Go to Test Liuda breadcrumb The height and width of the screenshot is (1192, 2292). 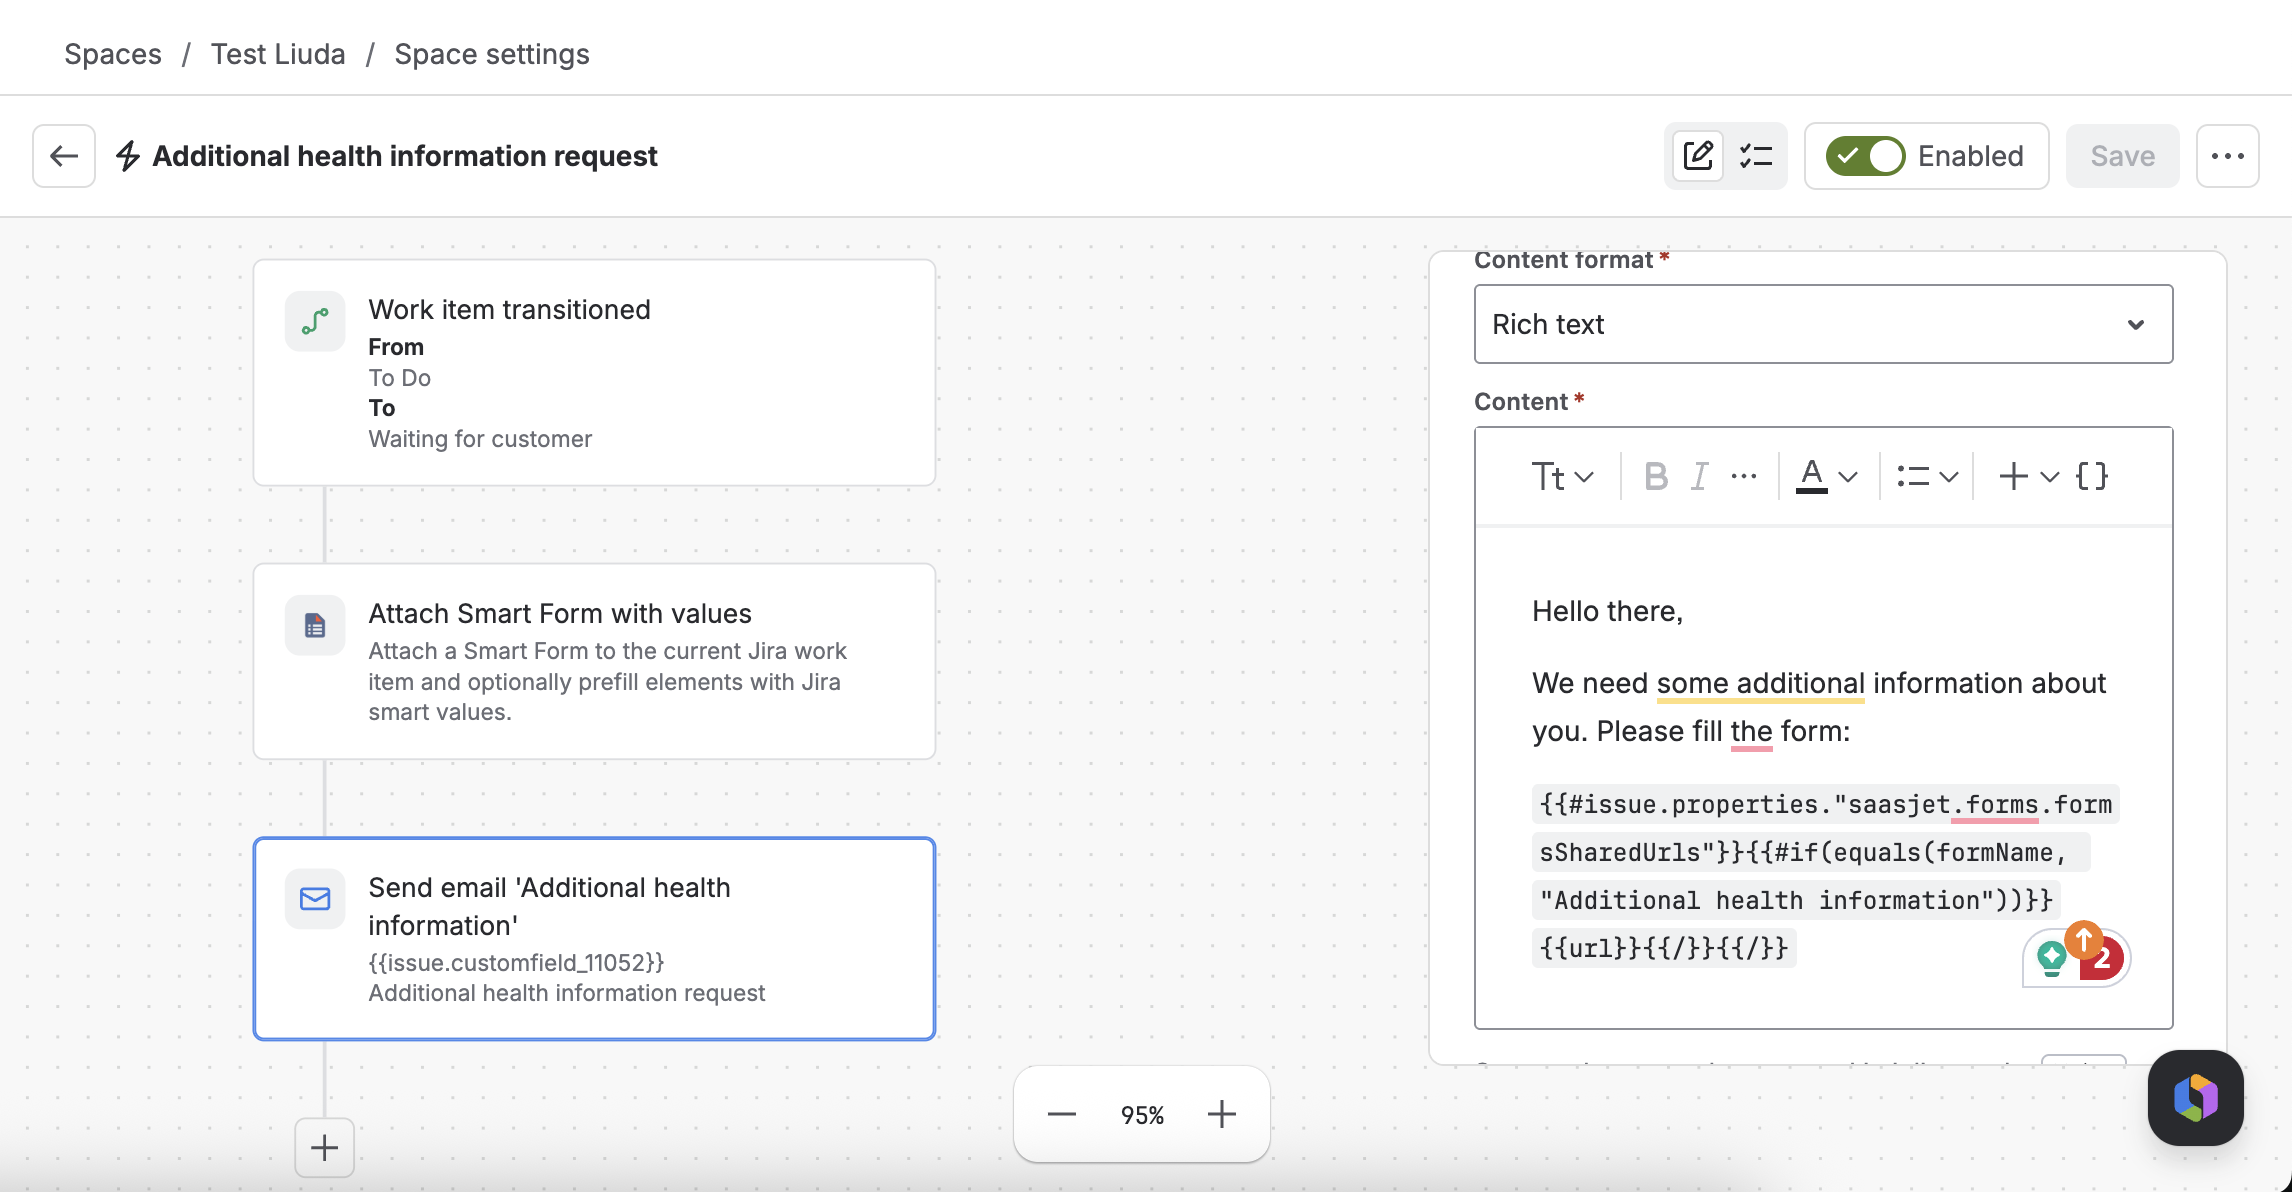click(278, 54)
